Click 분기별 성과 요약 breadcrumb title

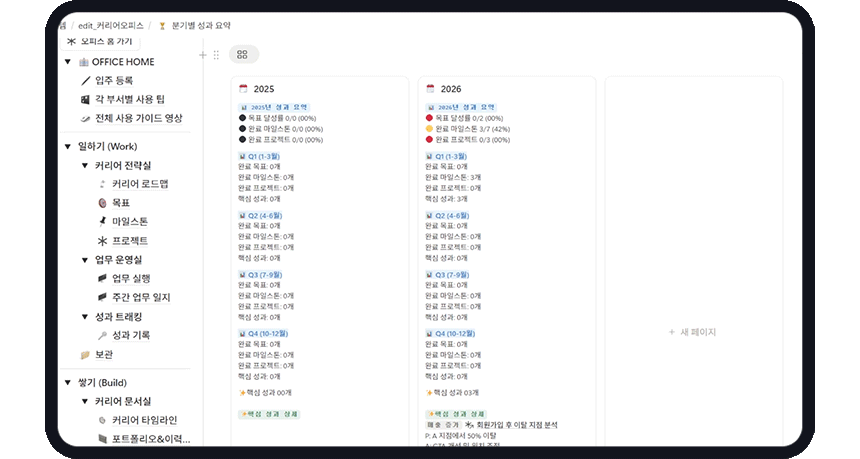tap(201, 26)
